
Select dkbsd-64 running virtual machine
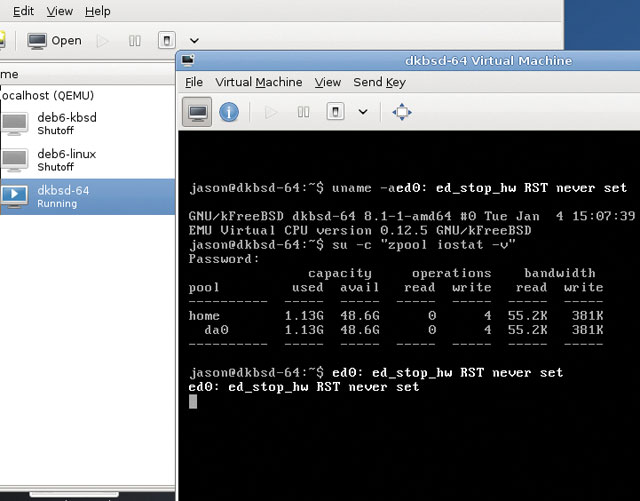pyautogui.click(x=87, y=196)
